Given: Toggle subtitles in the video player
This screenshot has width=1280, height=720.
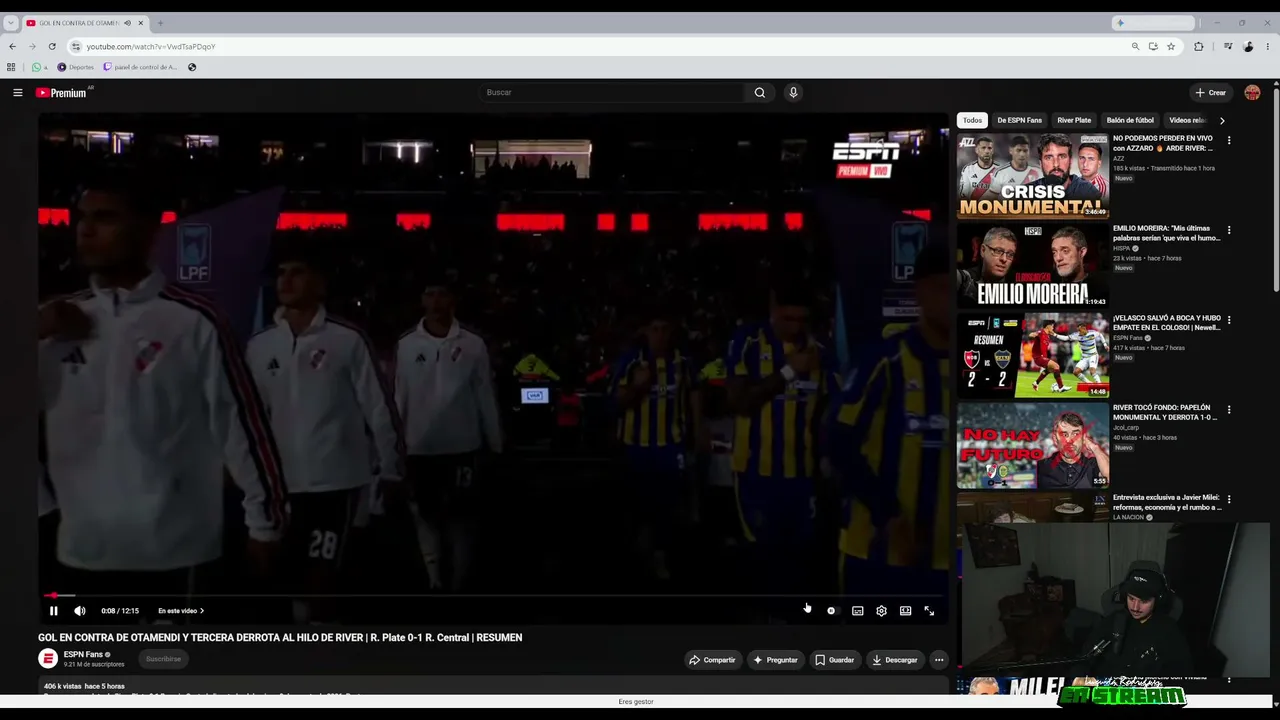Looking at the screenshot, I should (x=857, y=611).
